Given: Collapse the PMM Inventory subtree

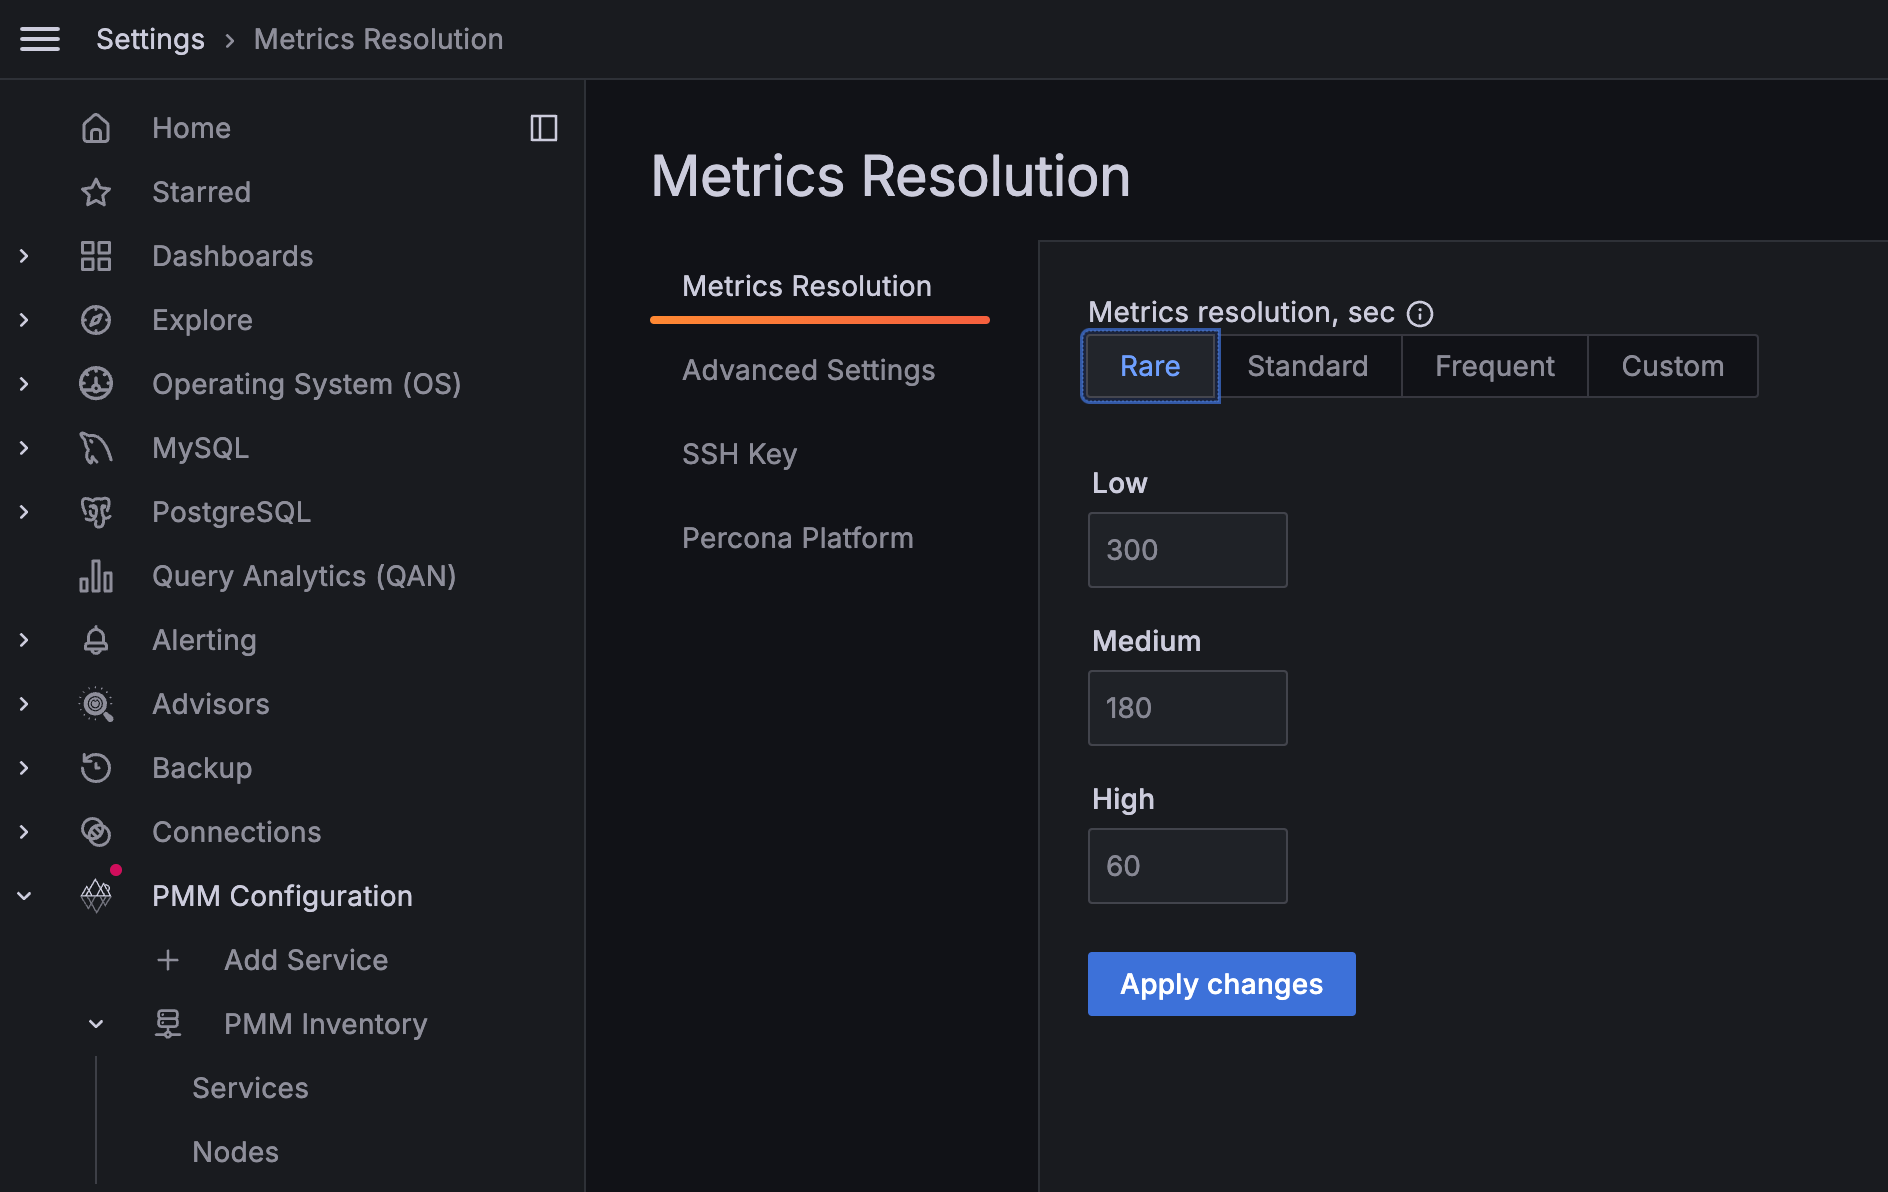Looking at the screenshot, I should 96,1024.
